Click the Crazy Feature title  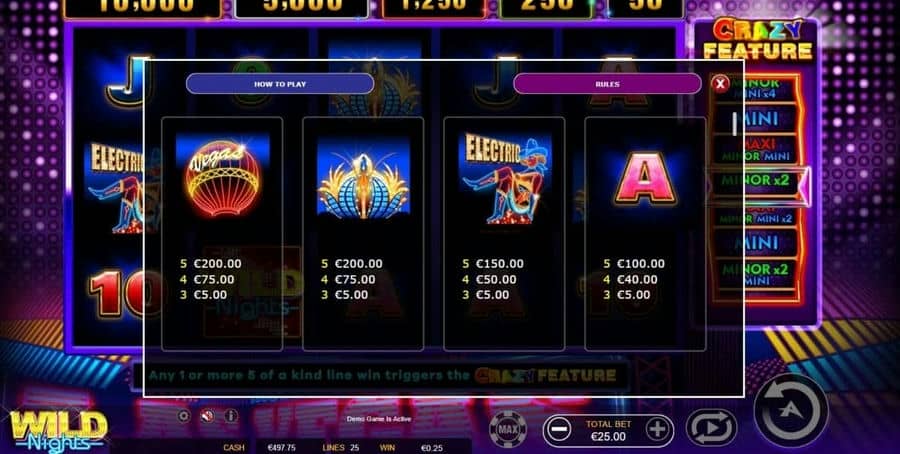tap(758, 39)
